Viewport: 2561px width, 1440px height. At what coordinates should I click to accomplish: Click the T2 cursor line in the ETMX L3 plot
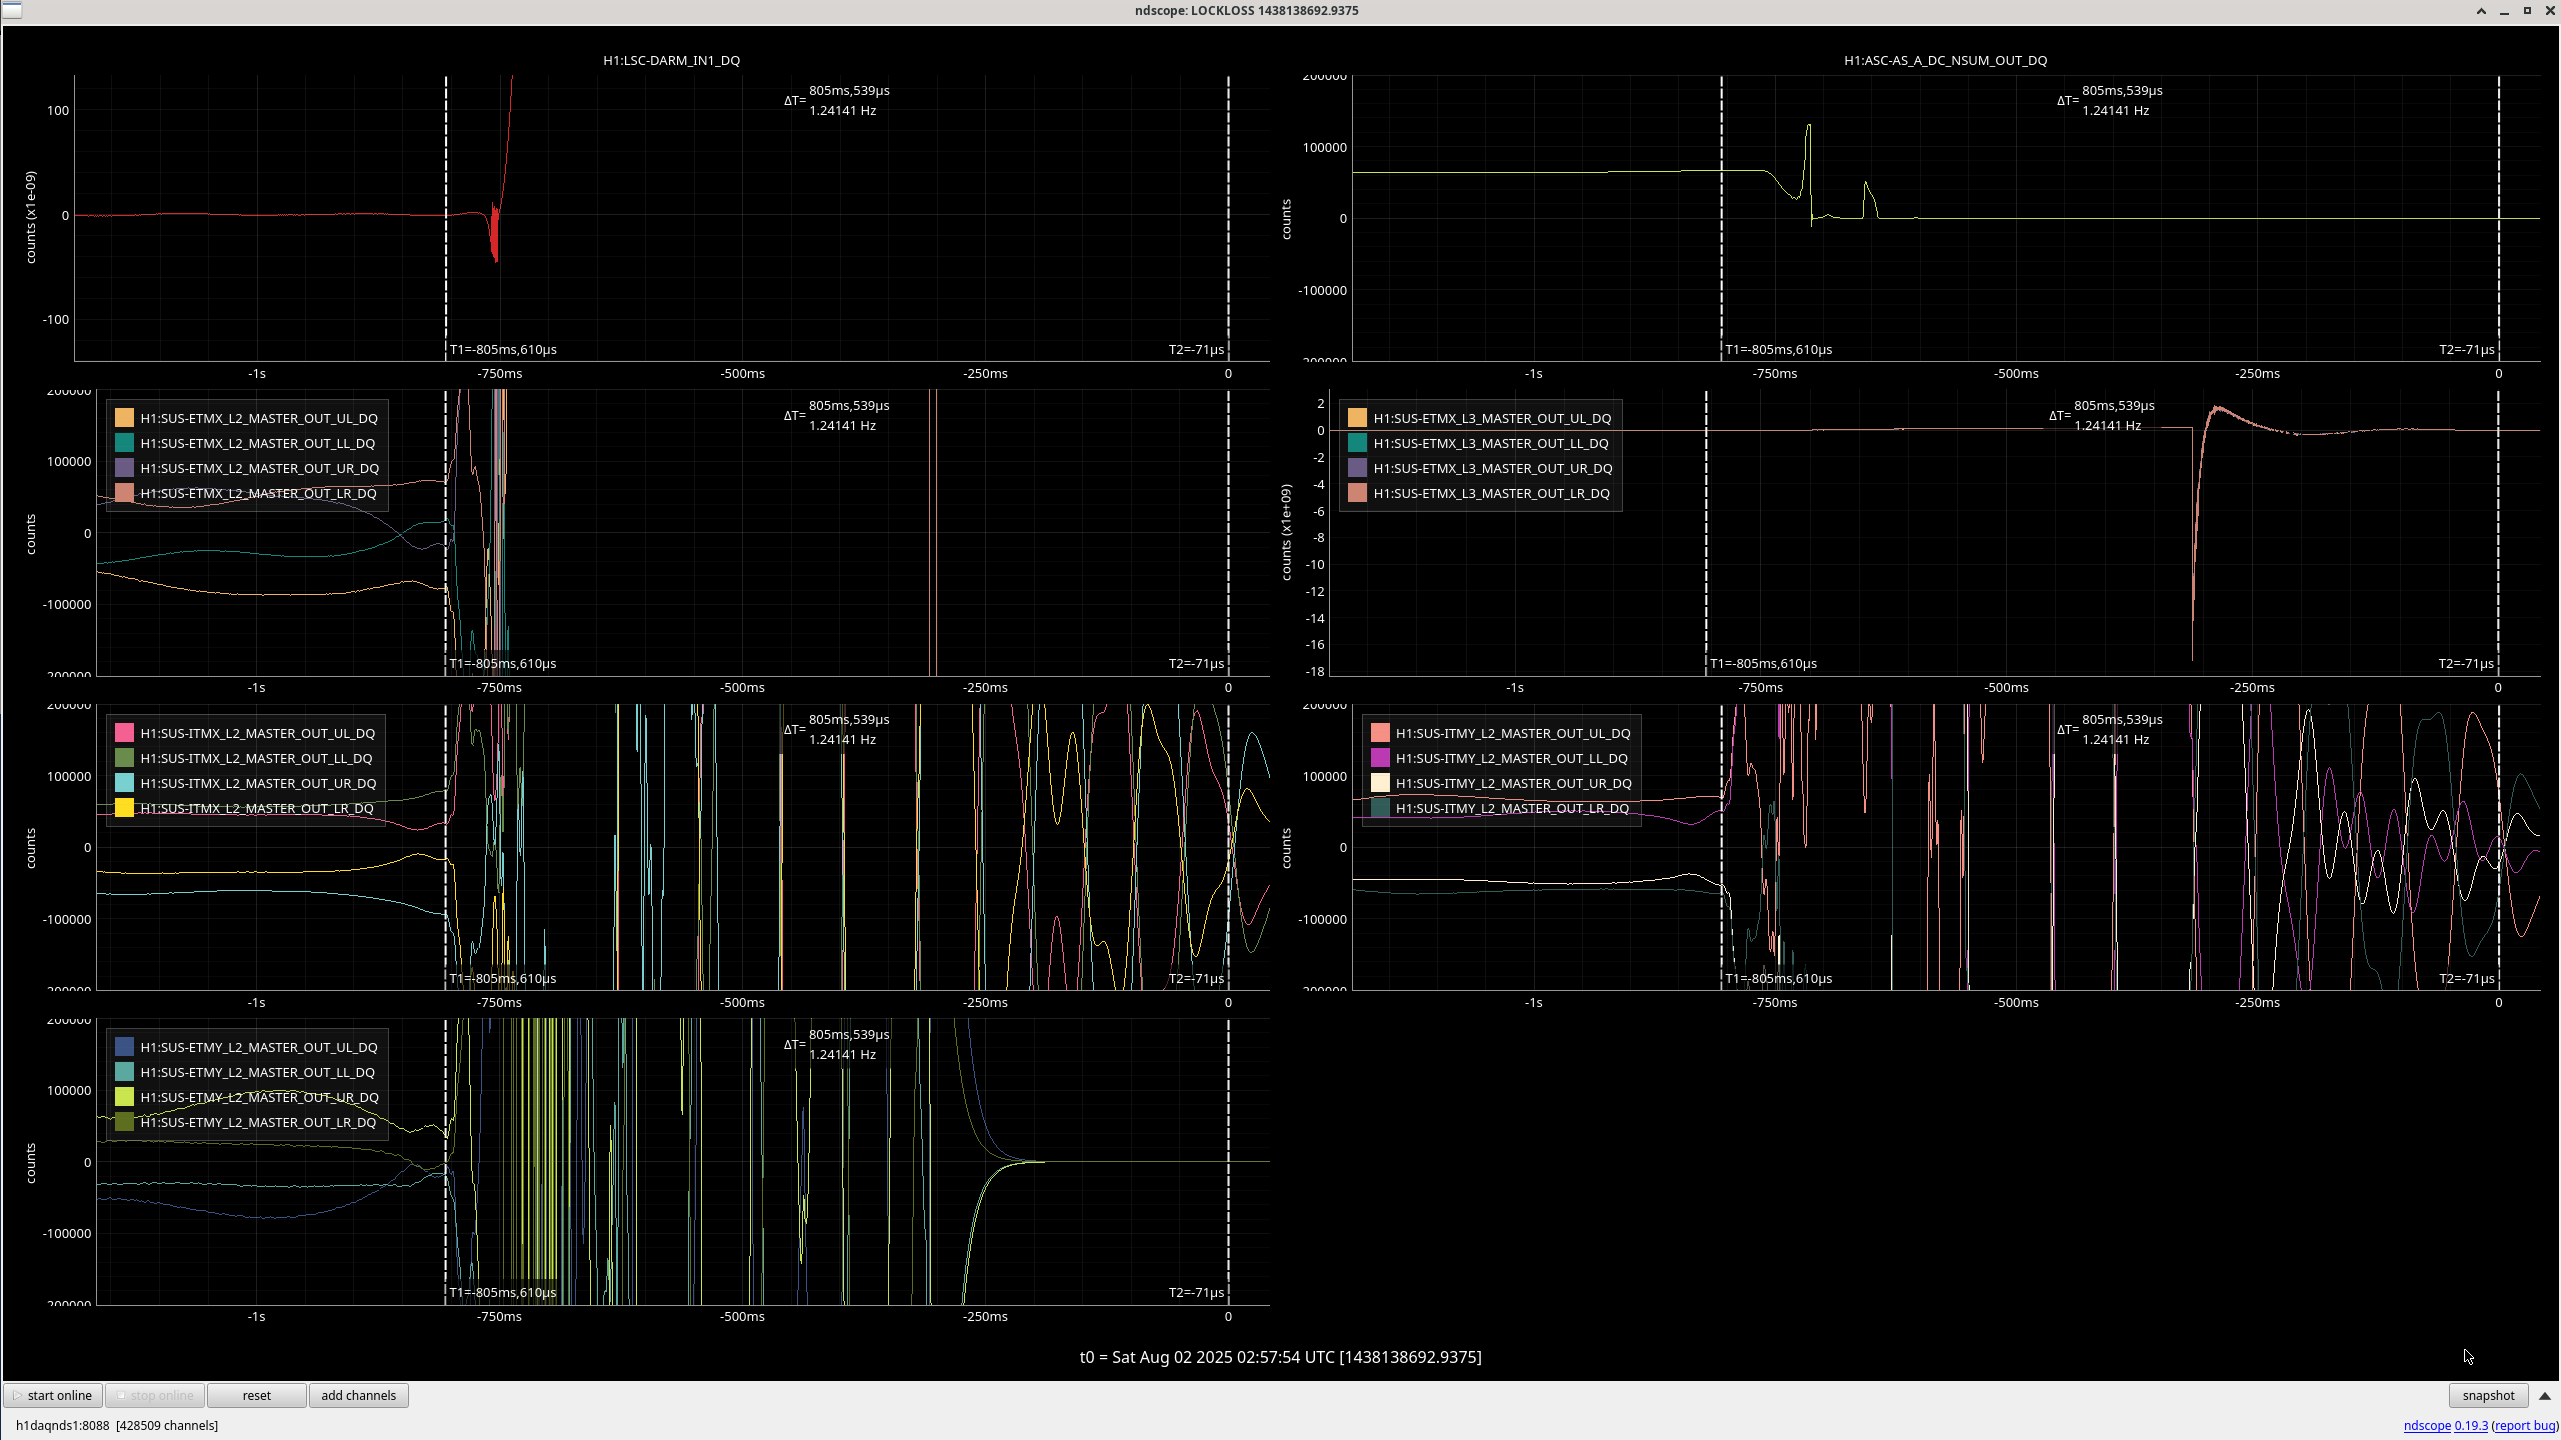[x=2498, y=532]
